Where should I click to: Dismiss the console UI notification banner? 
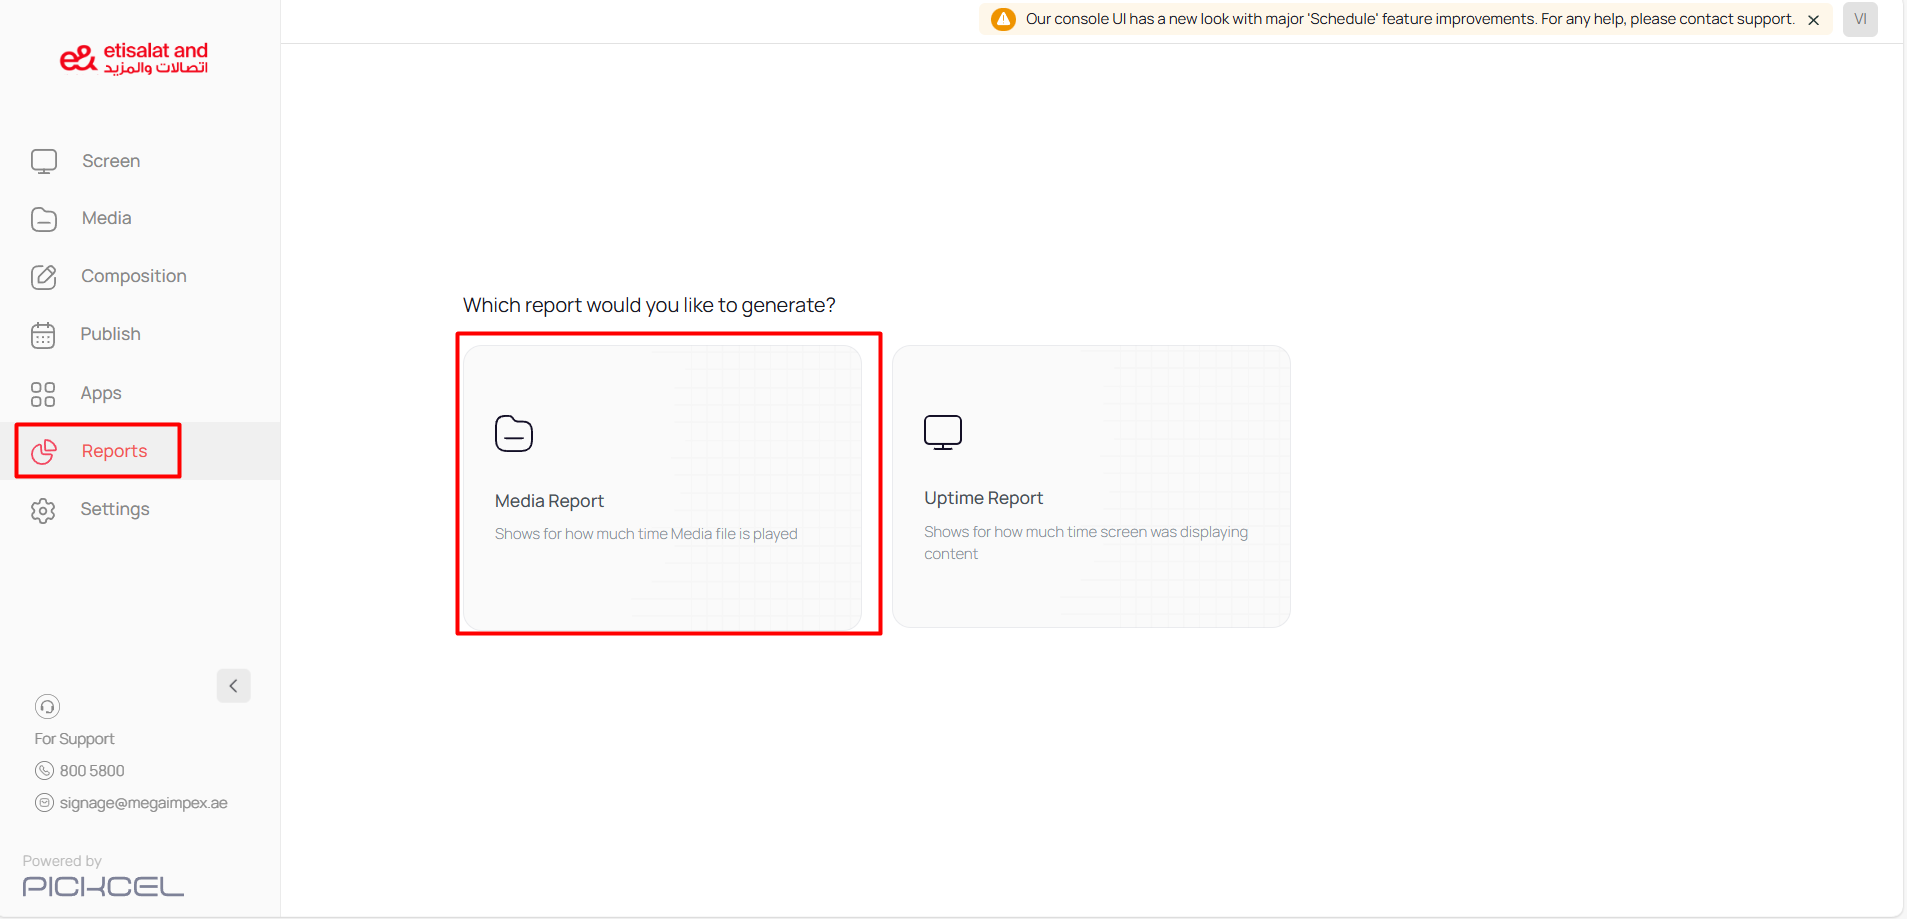point(1813,20)
